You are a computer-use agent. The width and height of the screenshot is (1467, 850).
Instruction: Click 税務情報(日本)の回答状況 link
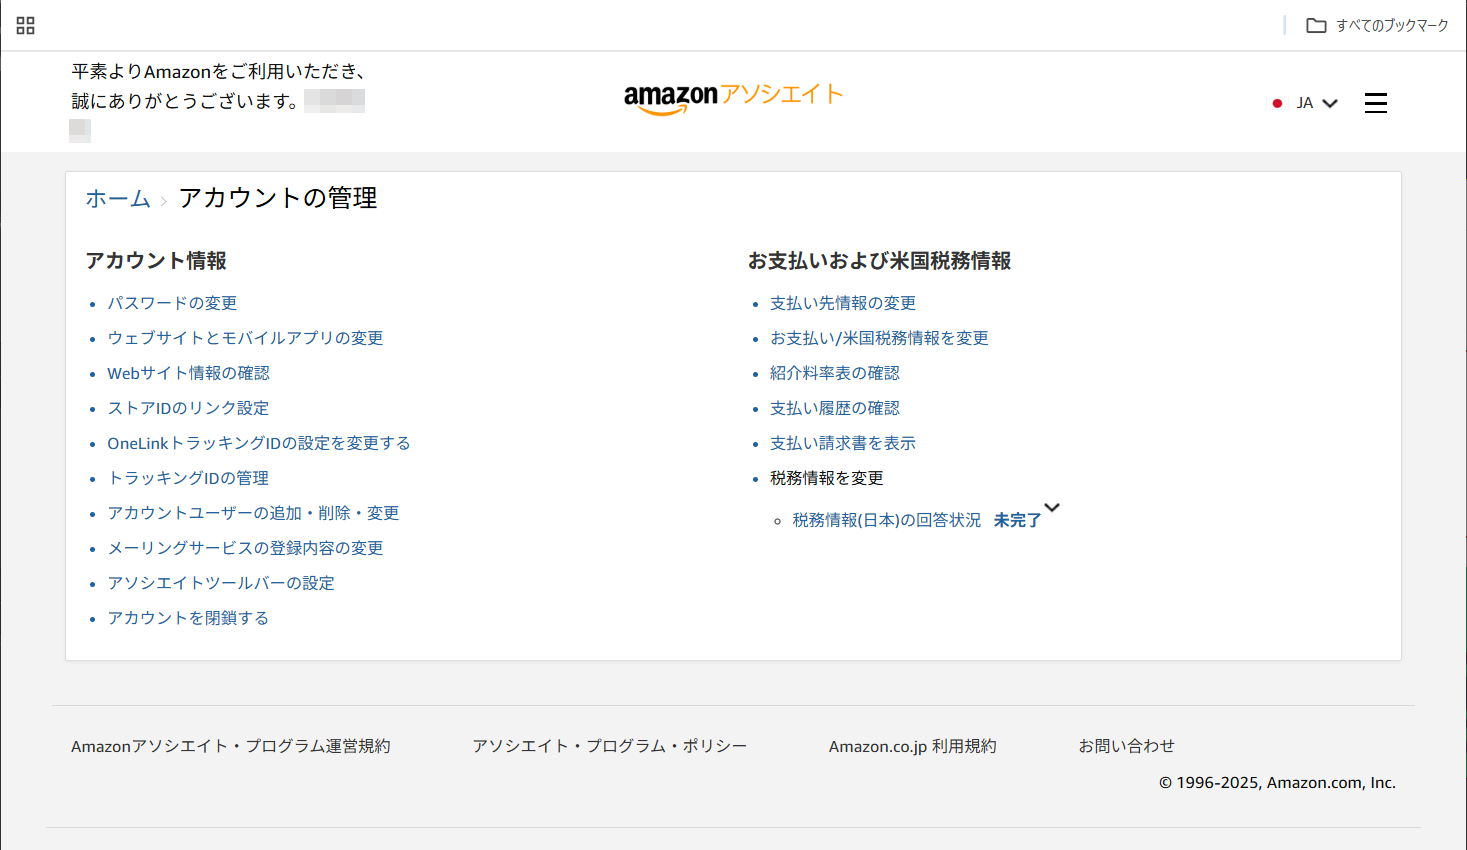pyautogui.click(x=886, y=520)
